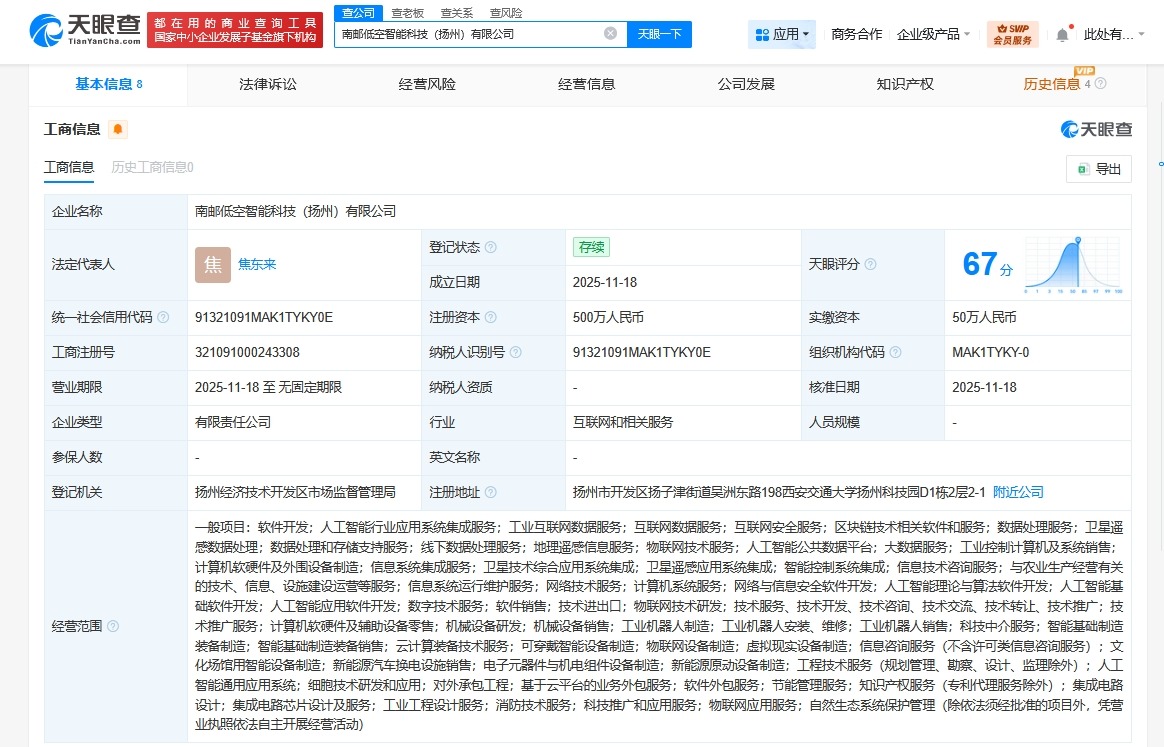Click the 天眼一下 search button

click(x=661, y=33)
